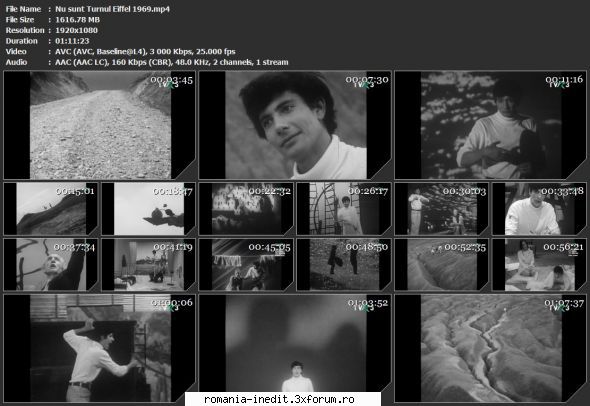Viewport: 590px width, 406px height.
Task: View the thumbnail timestamped 00:48:50
Action: point(344,265)
